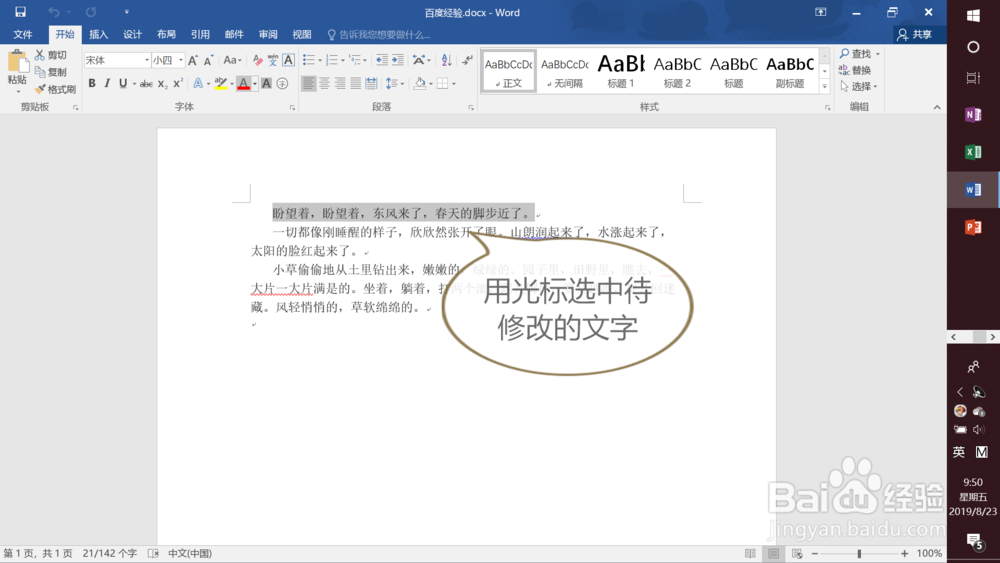
Task: Open the font color dropdown arrow
Action: (x=254, y=84)
